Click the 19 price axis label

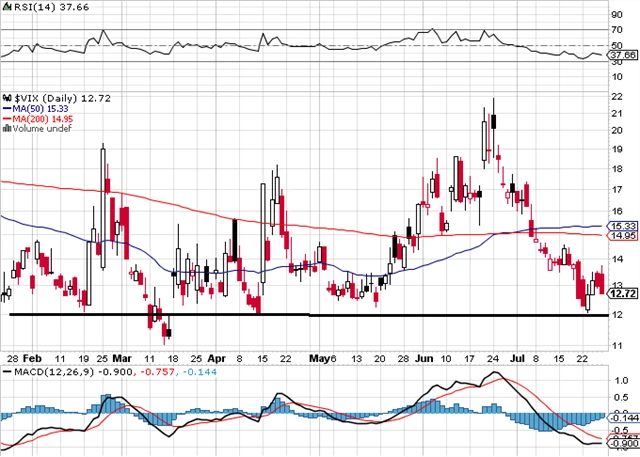pyautogui.click(x=617, y=149)
